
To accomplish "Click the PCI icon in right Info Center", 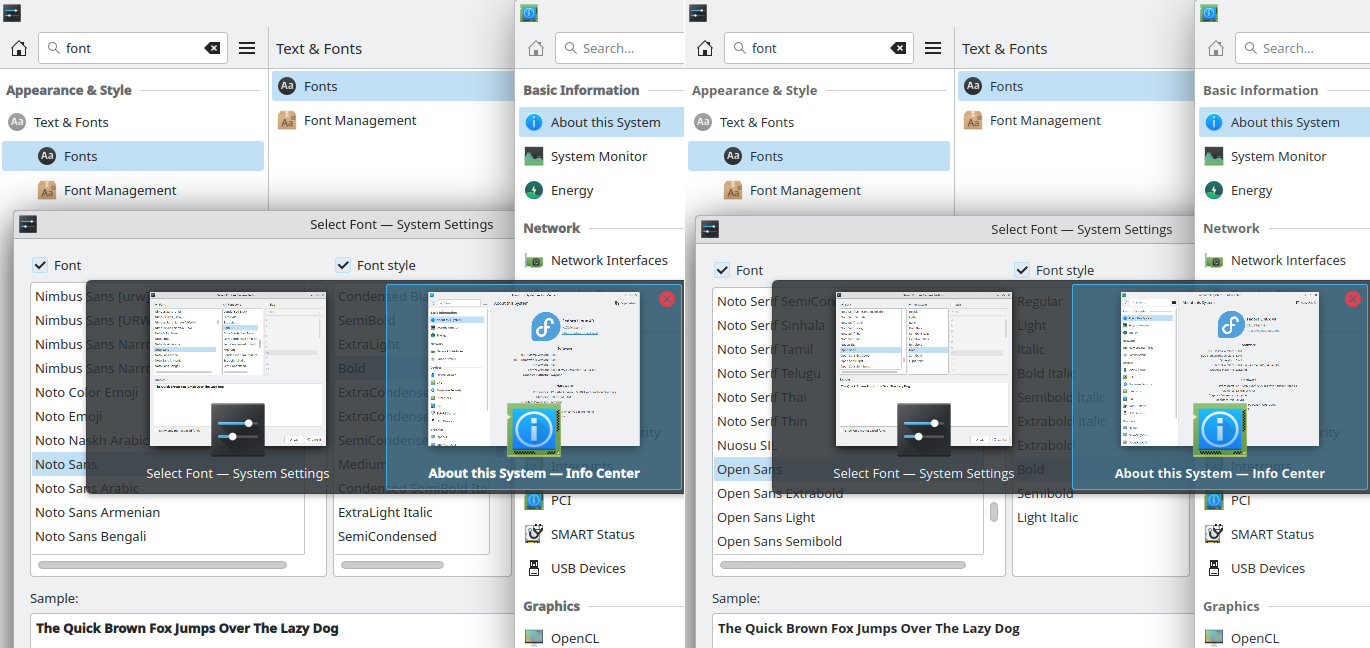I will (1214, 500).
